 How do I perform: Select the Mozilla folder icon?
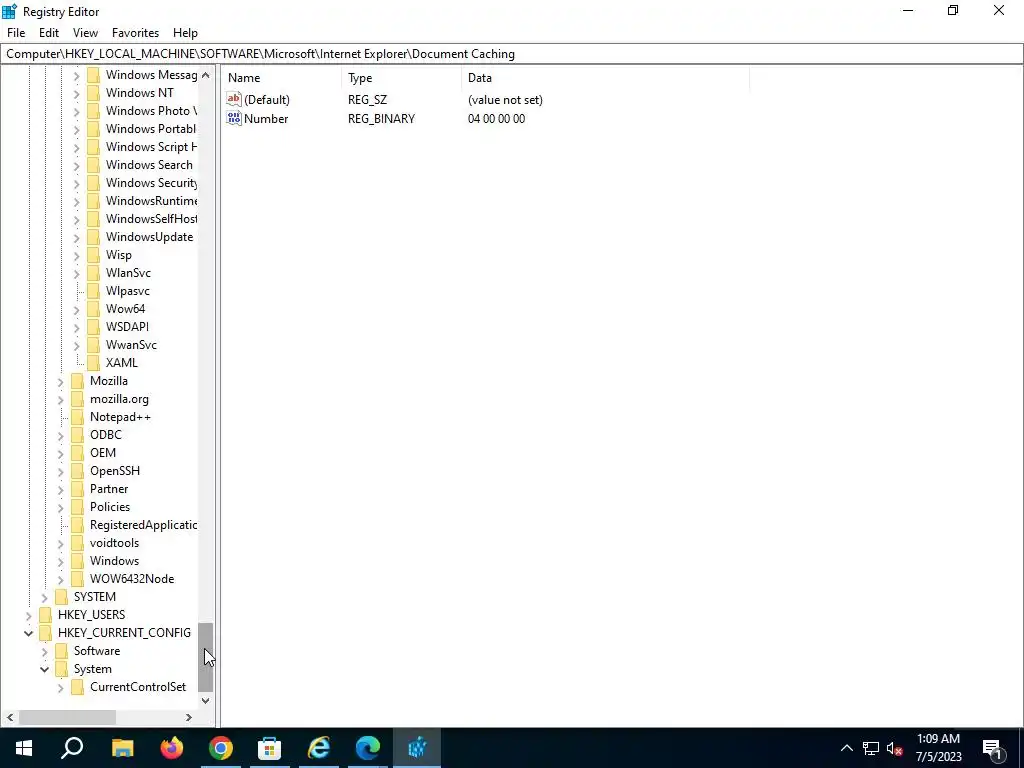click(78, 381)
